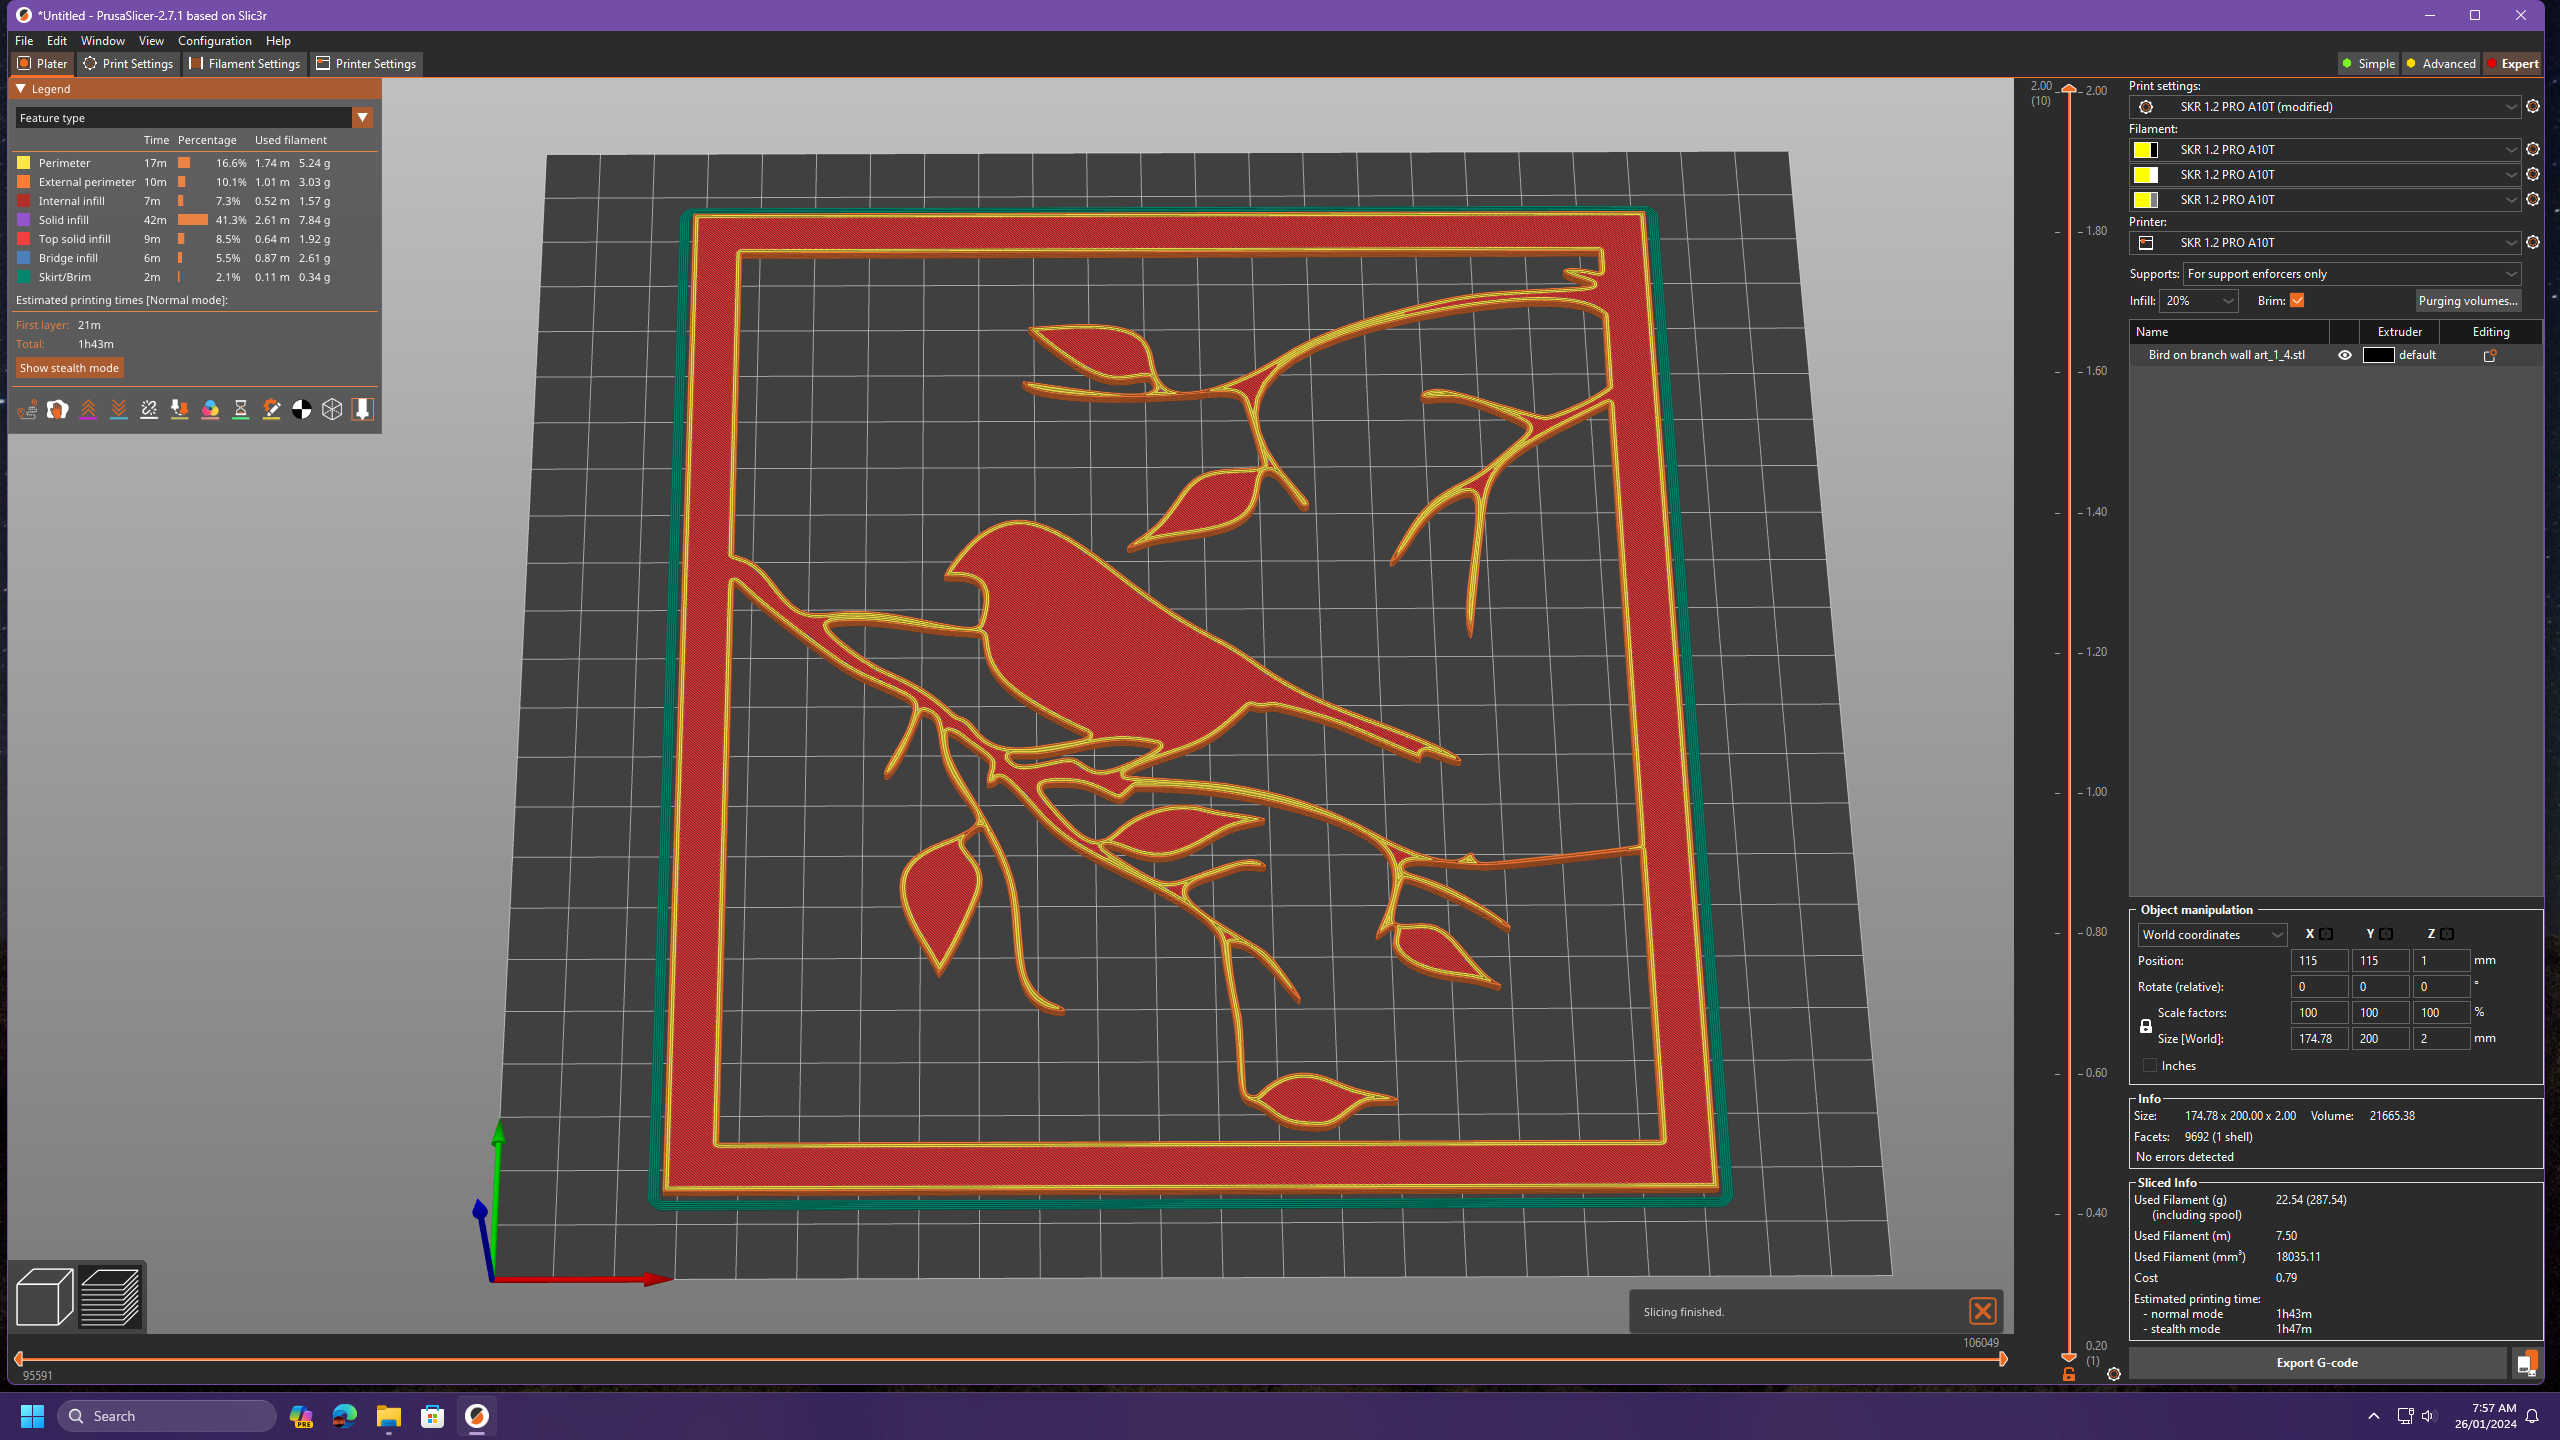The width and height of the screenshot is (2560, 1440).
Task: Collapse the Legend panel triangle
Action: click(x=21, y=89)
